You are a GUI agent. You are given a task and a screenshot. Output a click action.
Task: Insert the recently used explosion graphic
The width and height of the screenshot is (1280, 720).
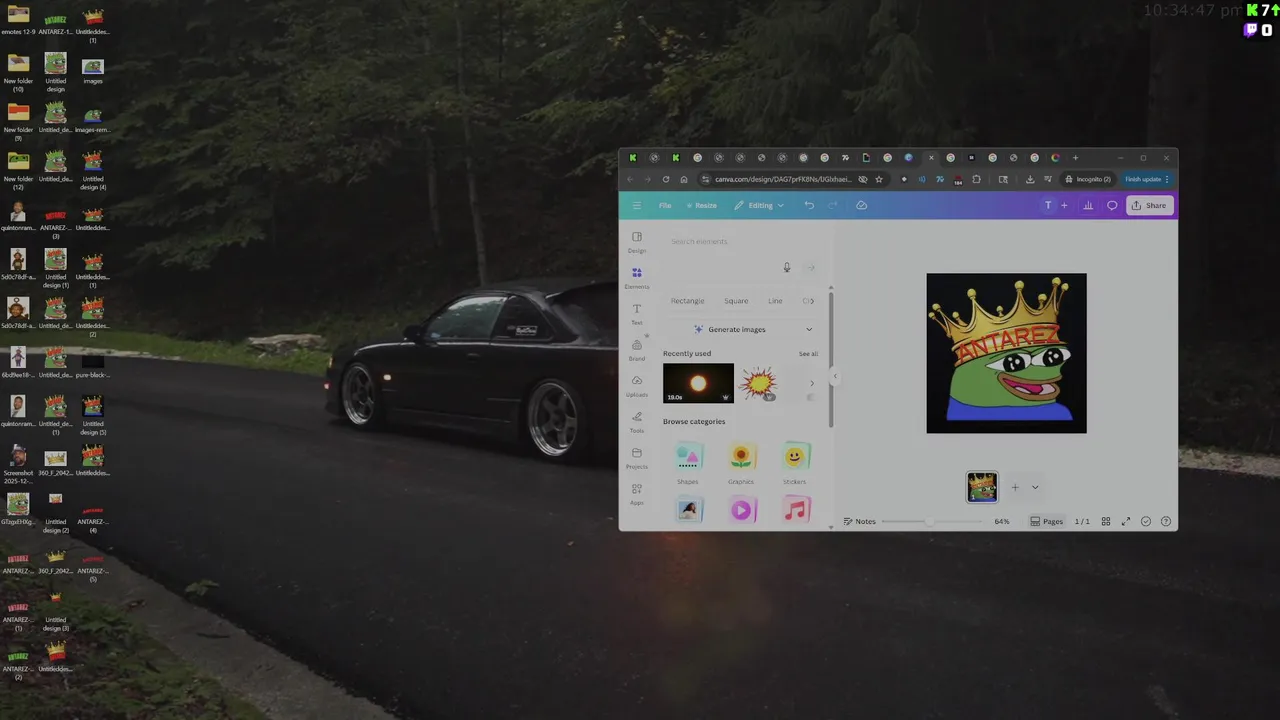[x=759, y=383]
